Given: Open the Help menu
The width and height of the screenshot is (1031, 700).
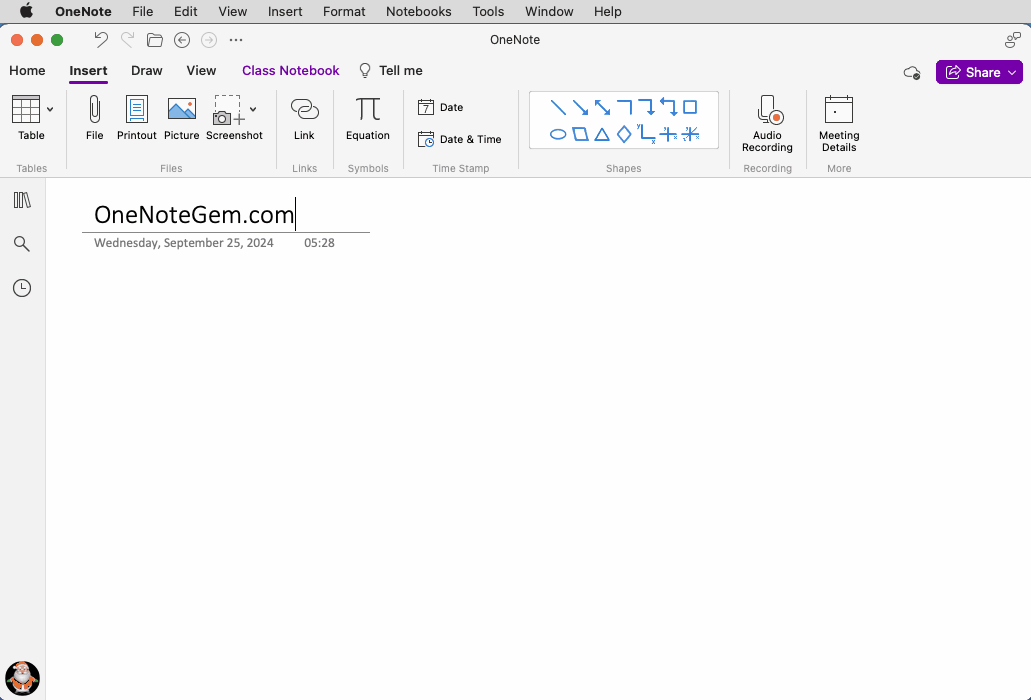Looking at the screenshot, I should click(x=608, y=11).
